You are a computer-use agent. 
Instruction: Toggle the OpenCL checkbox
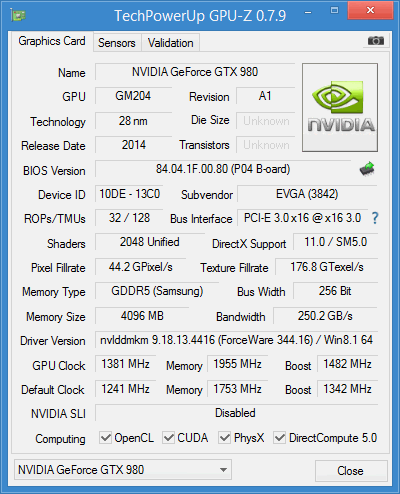pos(105,438)
